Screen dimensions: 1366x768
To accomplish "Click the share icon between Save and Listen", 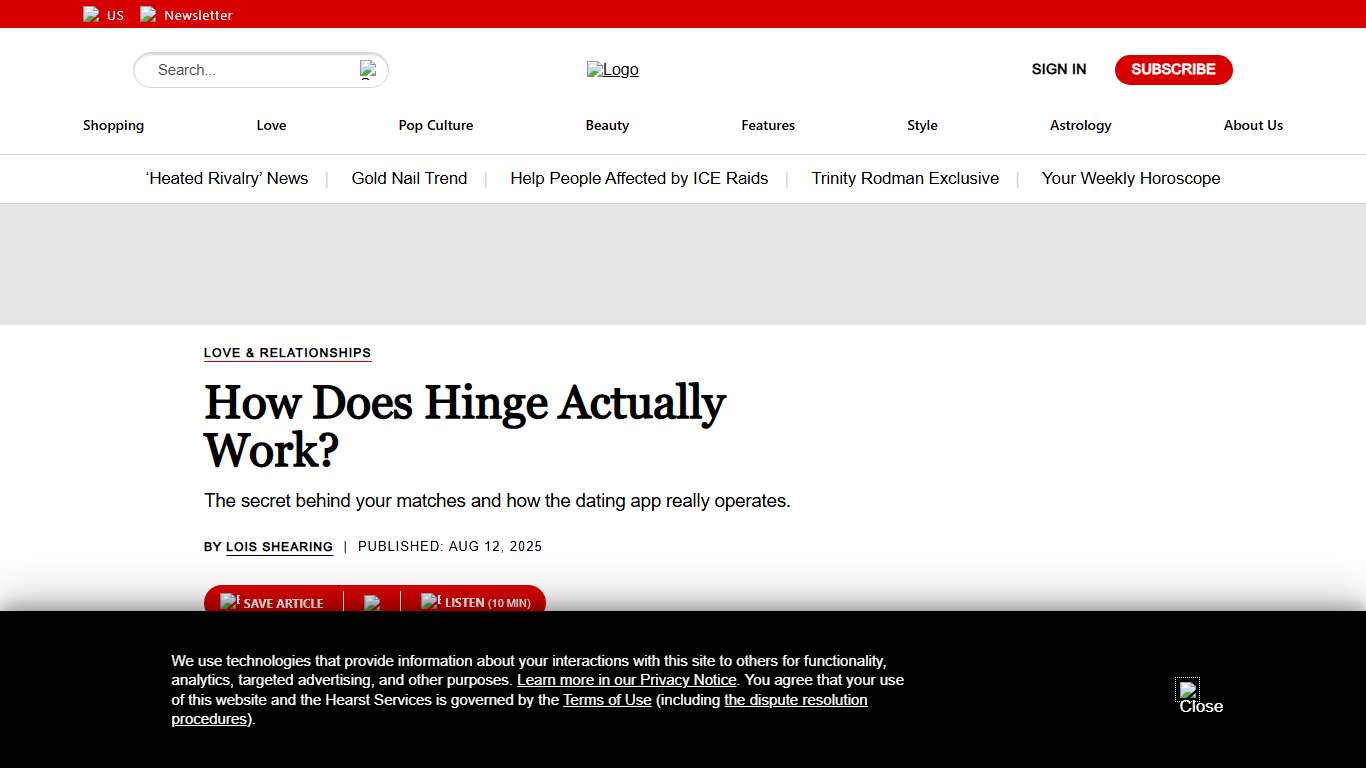I will pos(374,603).
